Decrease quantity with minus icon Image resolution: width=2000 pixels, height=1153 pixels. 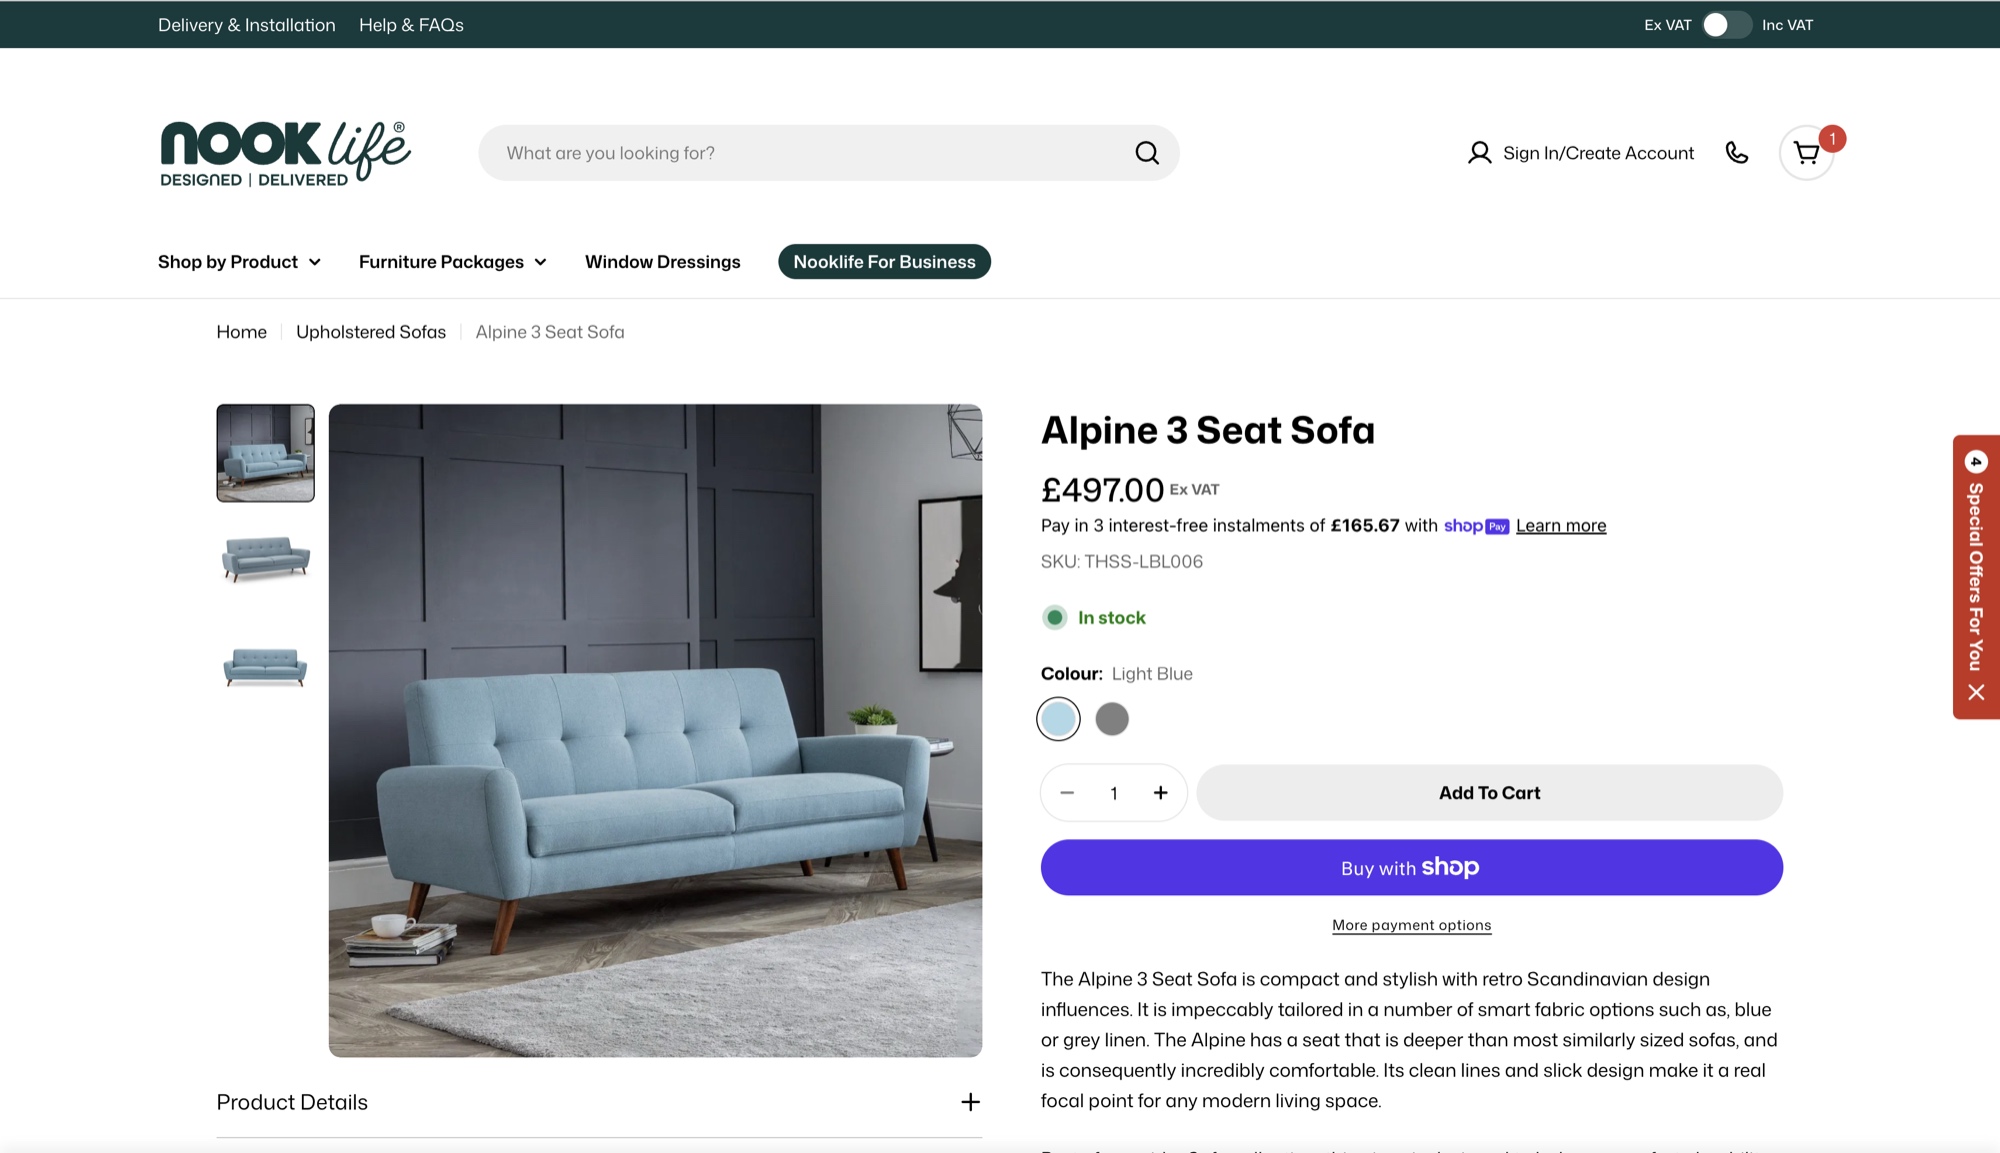click(x=1067, y=793)
